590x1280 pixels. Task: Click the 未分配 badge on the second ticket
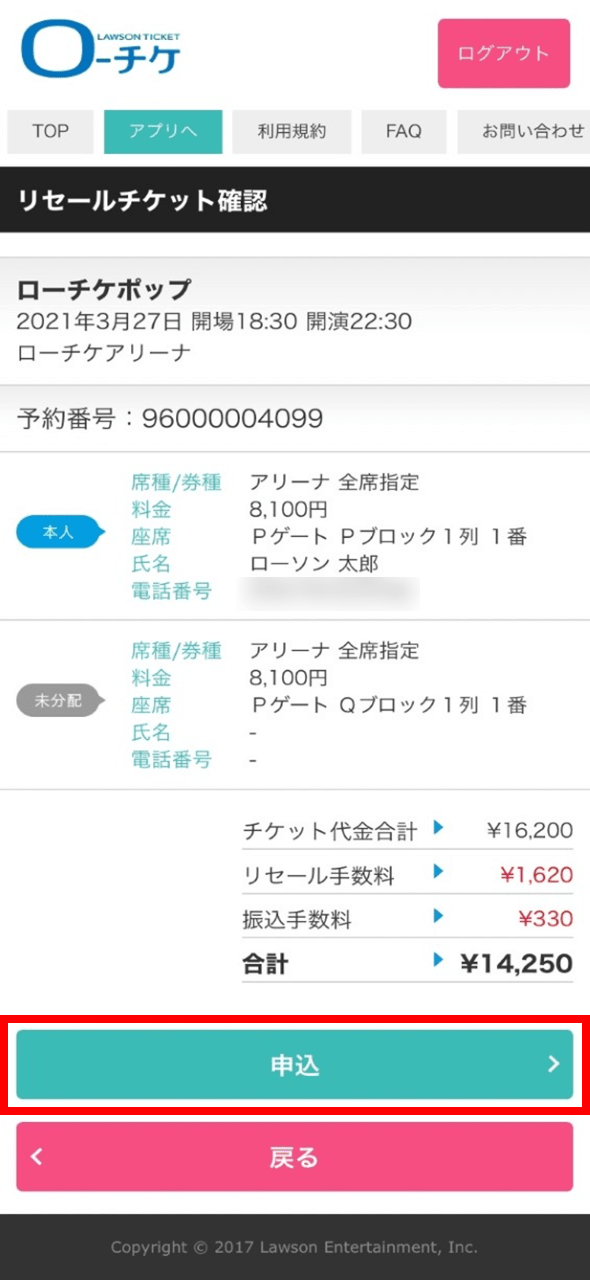pos(57,700)
